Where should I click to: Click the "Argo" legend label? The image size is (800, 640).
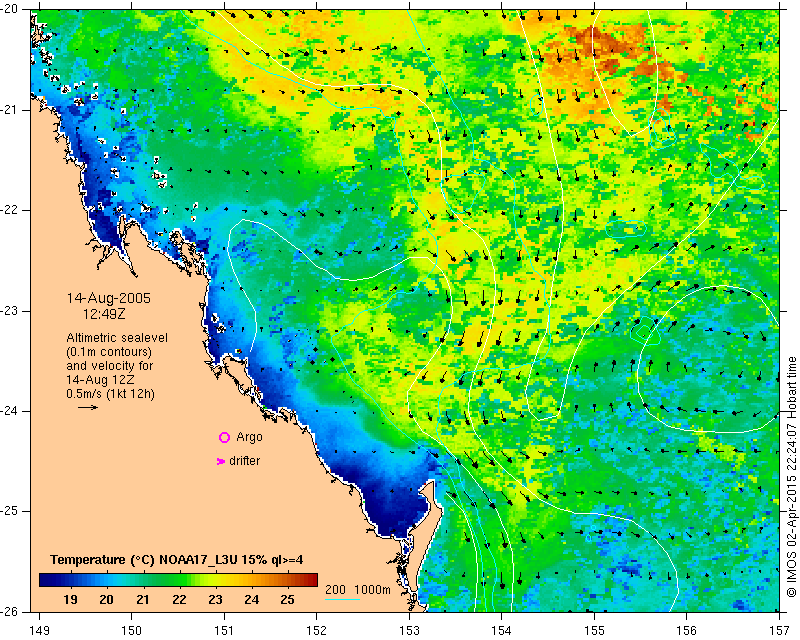point(249,437)
